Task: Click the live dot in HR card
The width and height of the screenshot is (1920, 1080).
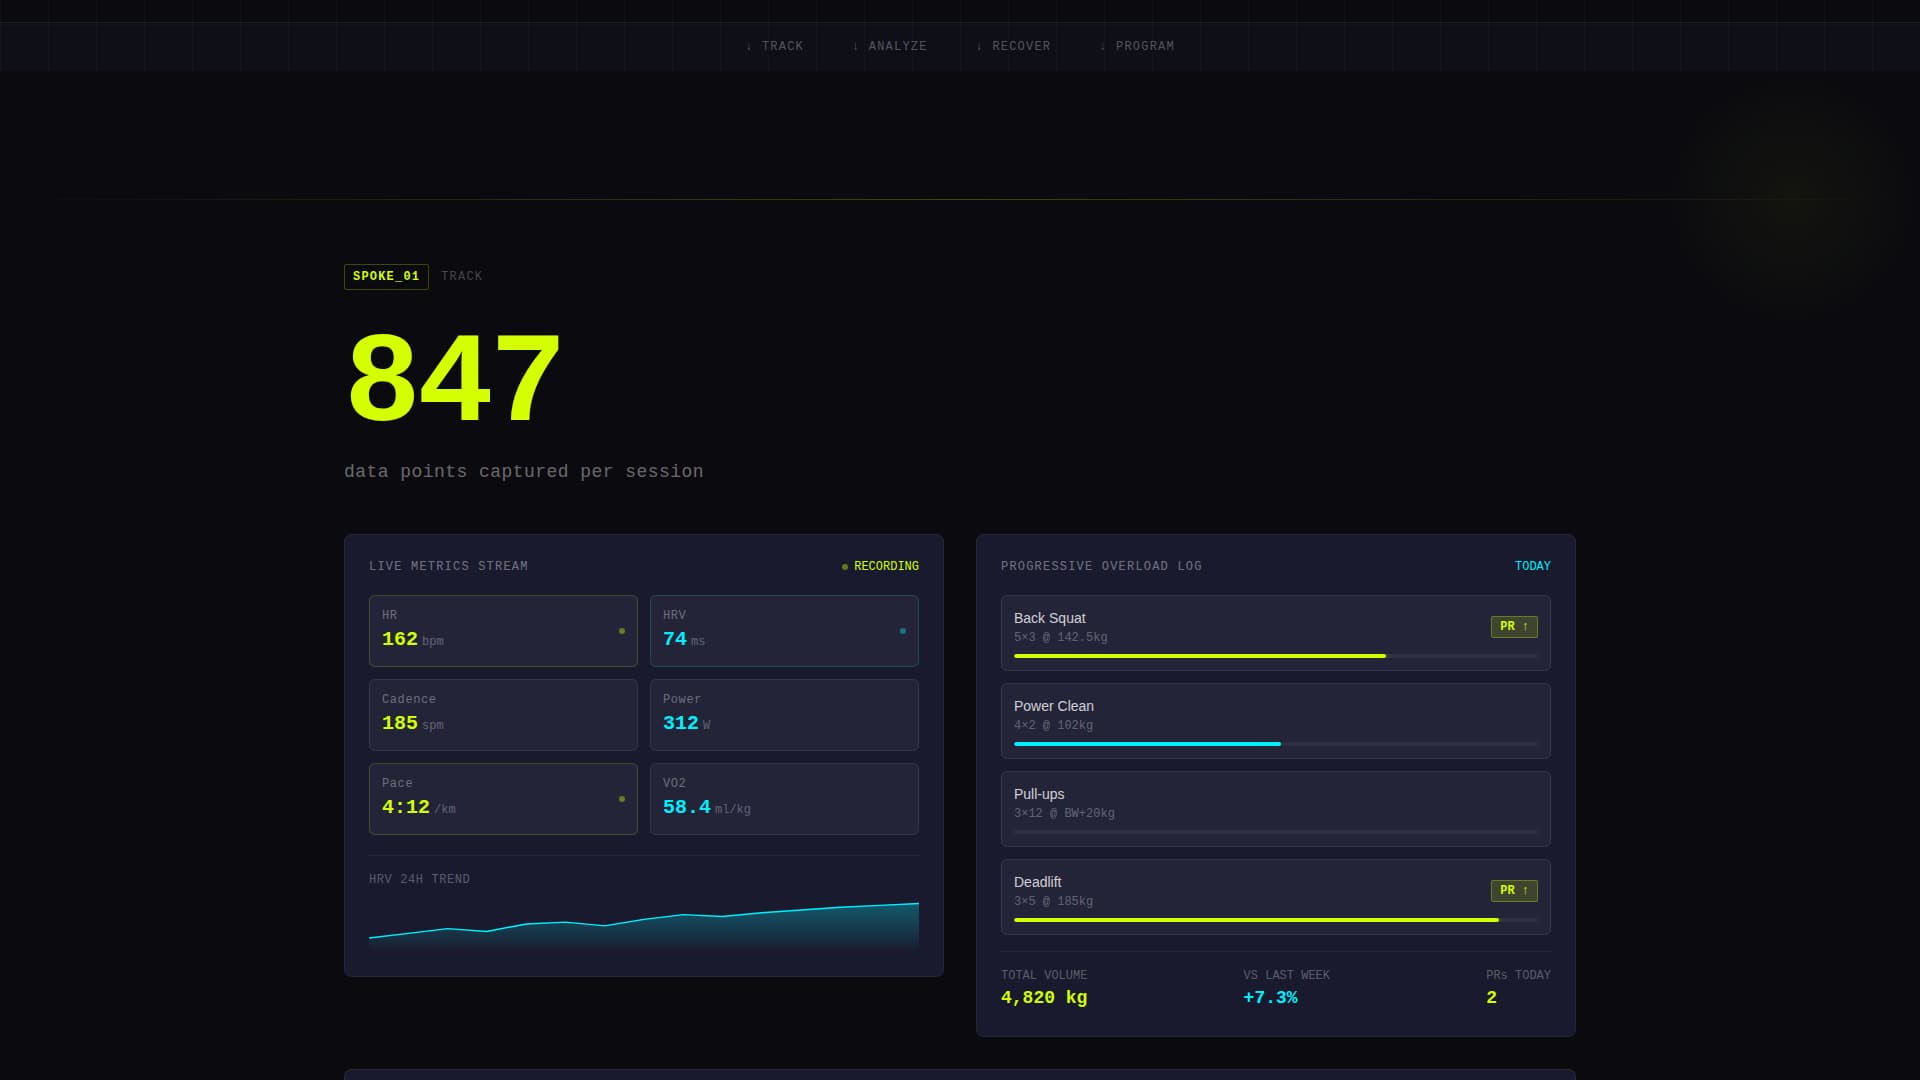Action: pyautogui.click(x=622, y=631)
